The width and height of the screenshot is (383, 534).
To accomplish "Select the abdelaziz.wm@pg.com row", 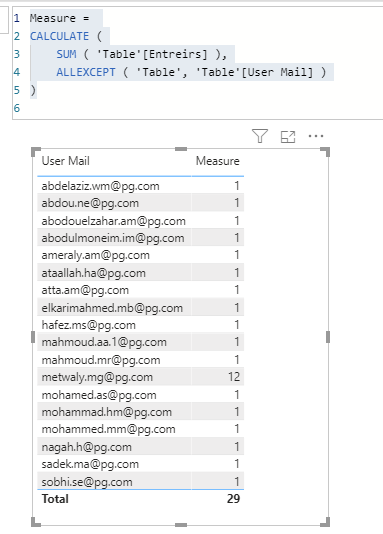I will (141, 186).
